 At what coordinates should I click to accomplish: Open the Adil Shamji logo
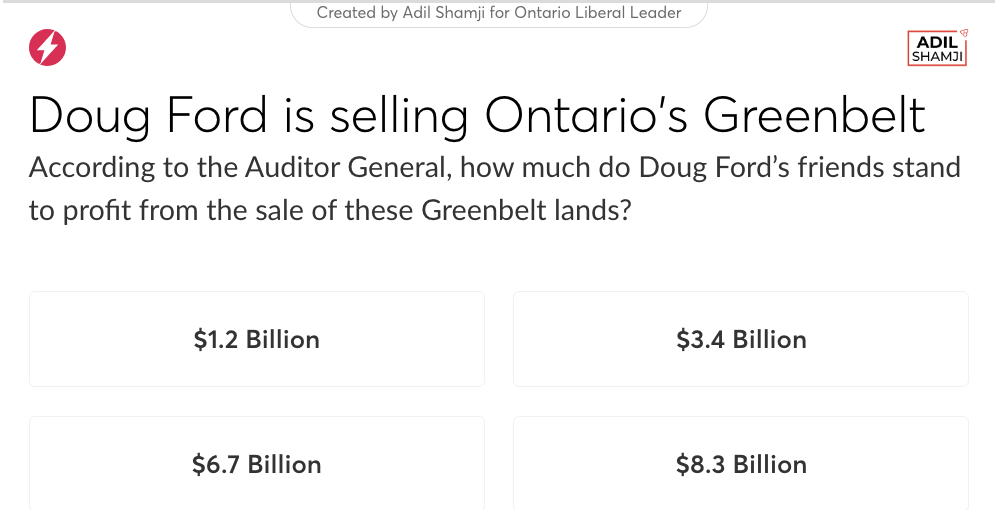pos(937,48)
